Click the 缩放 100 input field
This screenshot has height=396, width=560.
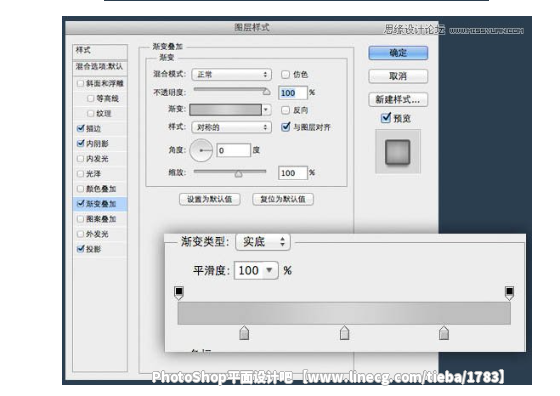pos(292,173)
